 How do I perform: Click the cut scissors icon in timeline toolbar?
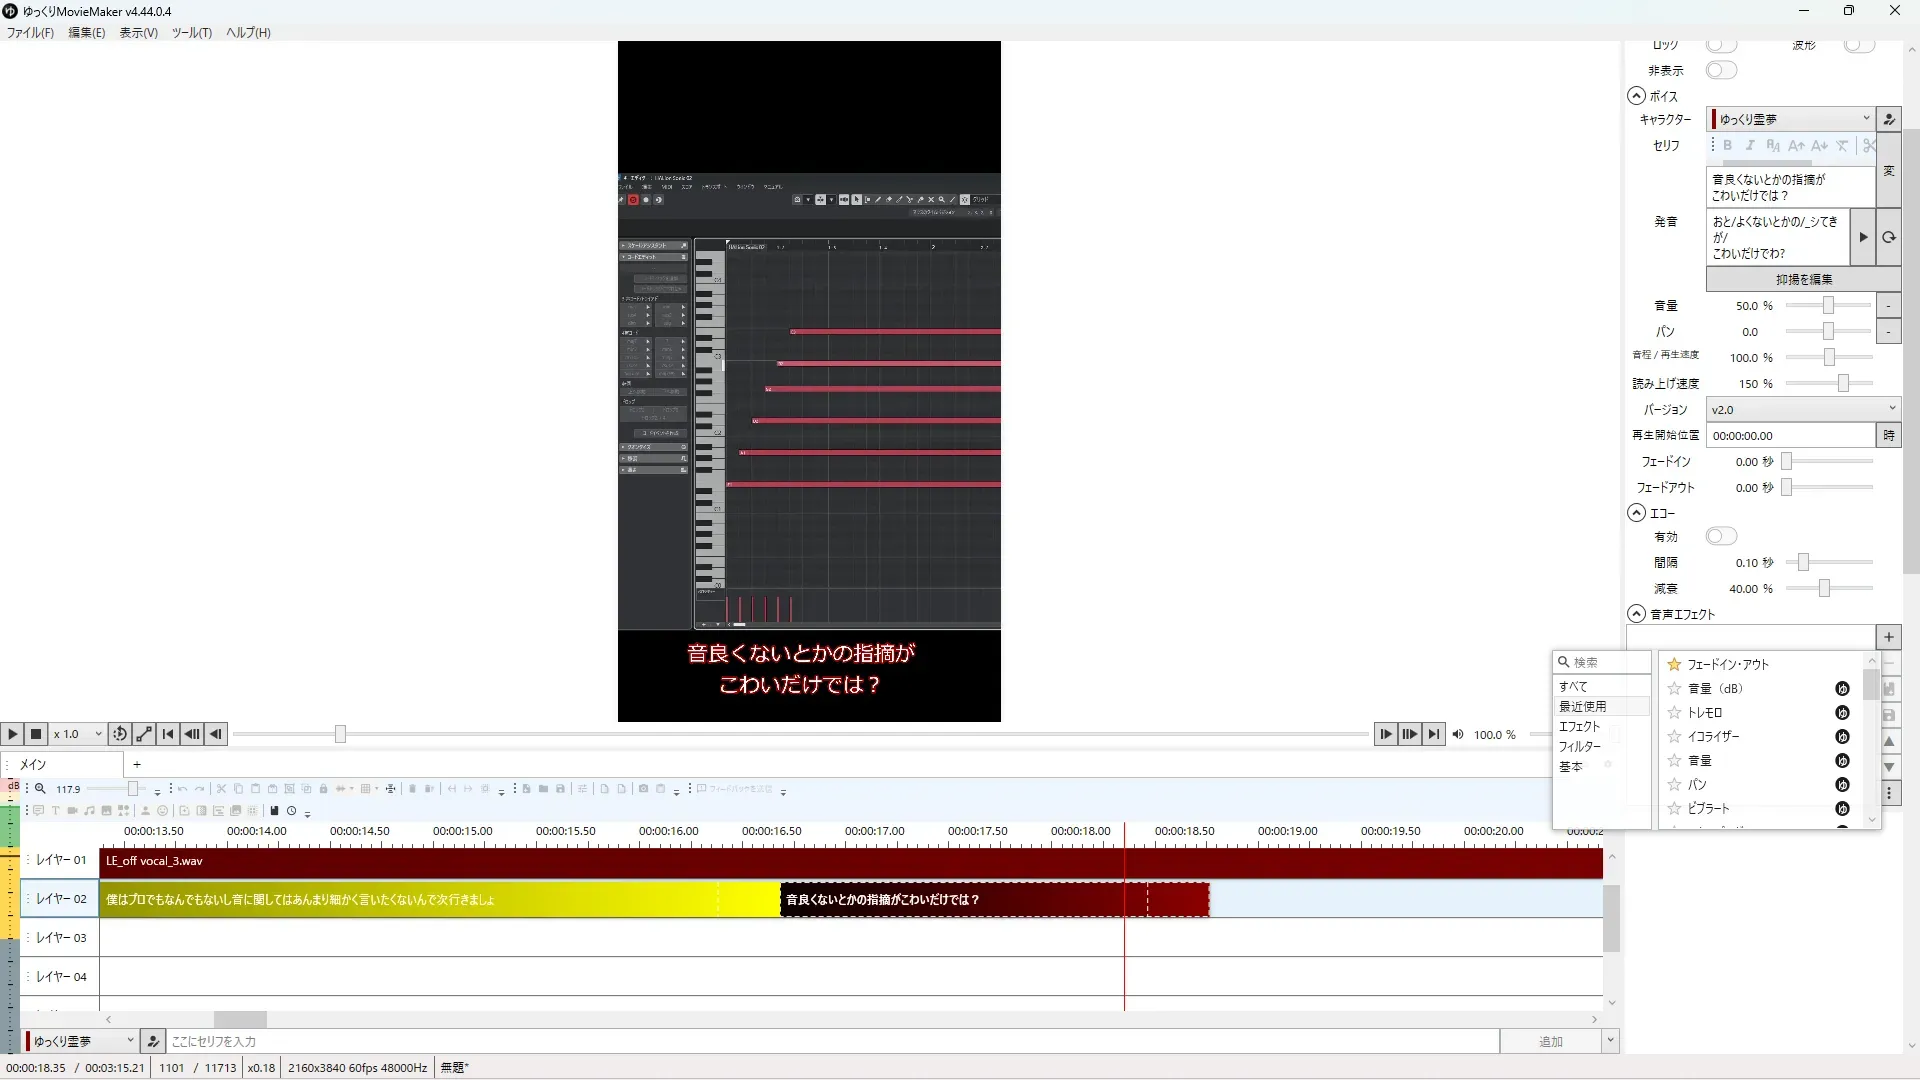coord(221,789)
